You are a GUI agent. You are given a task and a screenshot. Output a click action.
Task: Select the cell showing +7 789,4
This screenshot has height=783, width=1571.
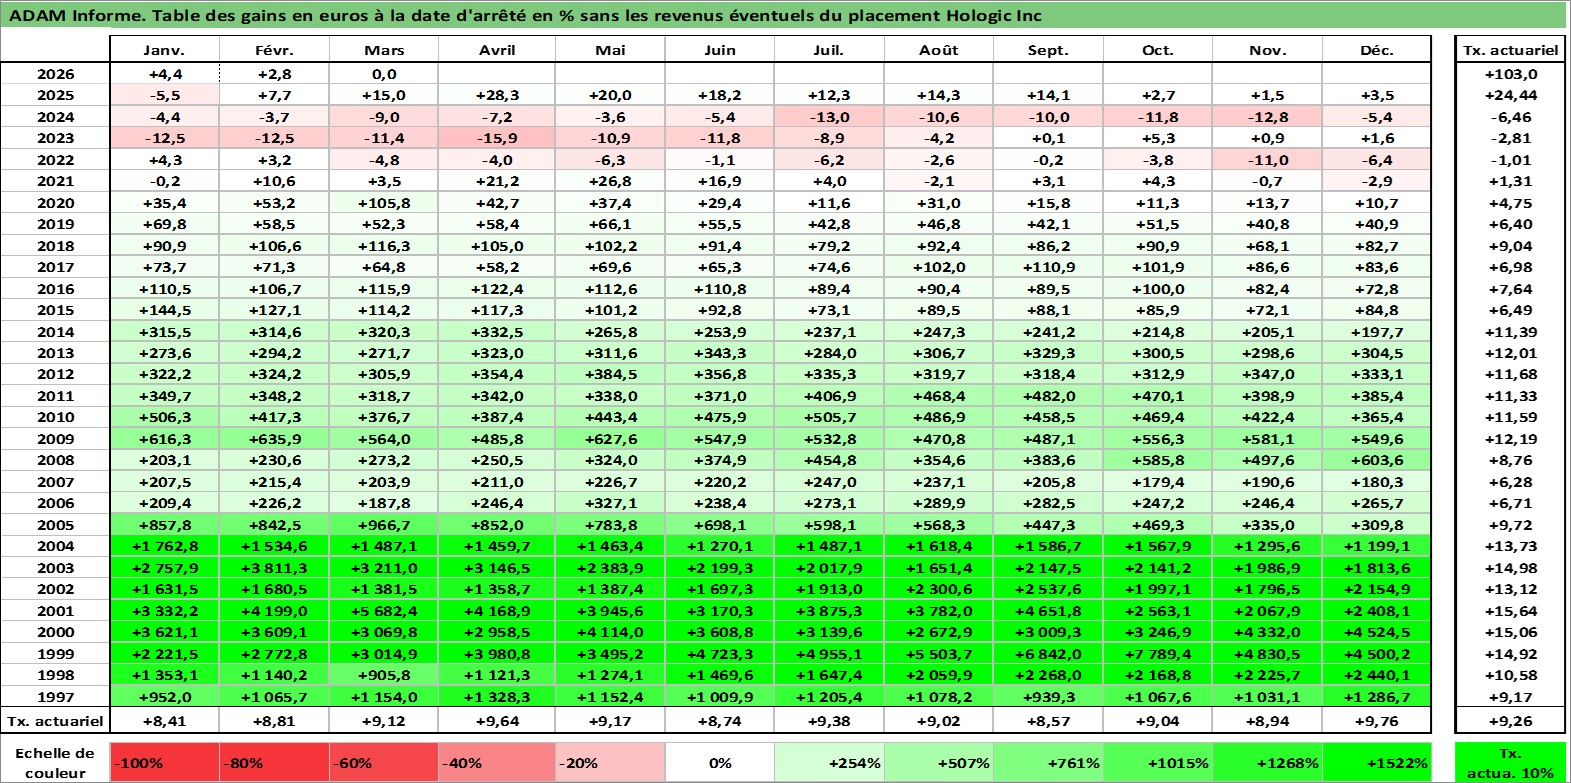(x=1158, y=654)
